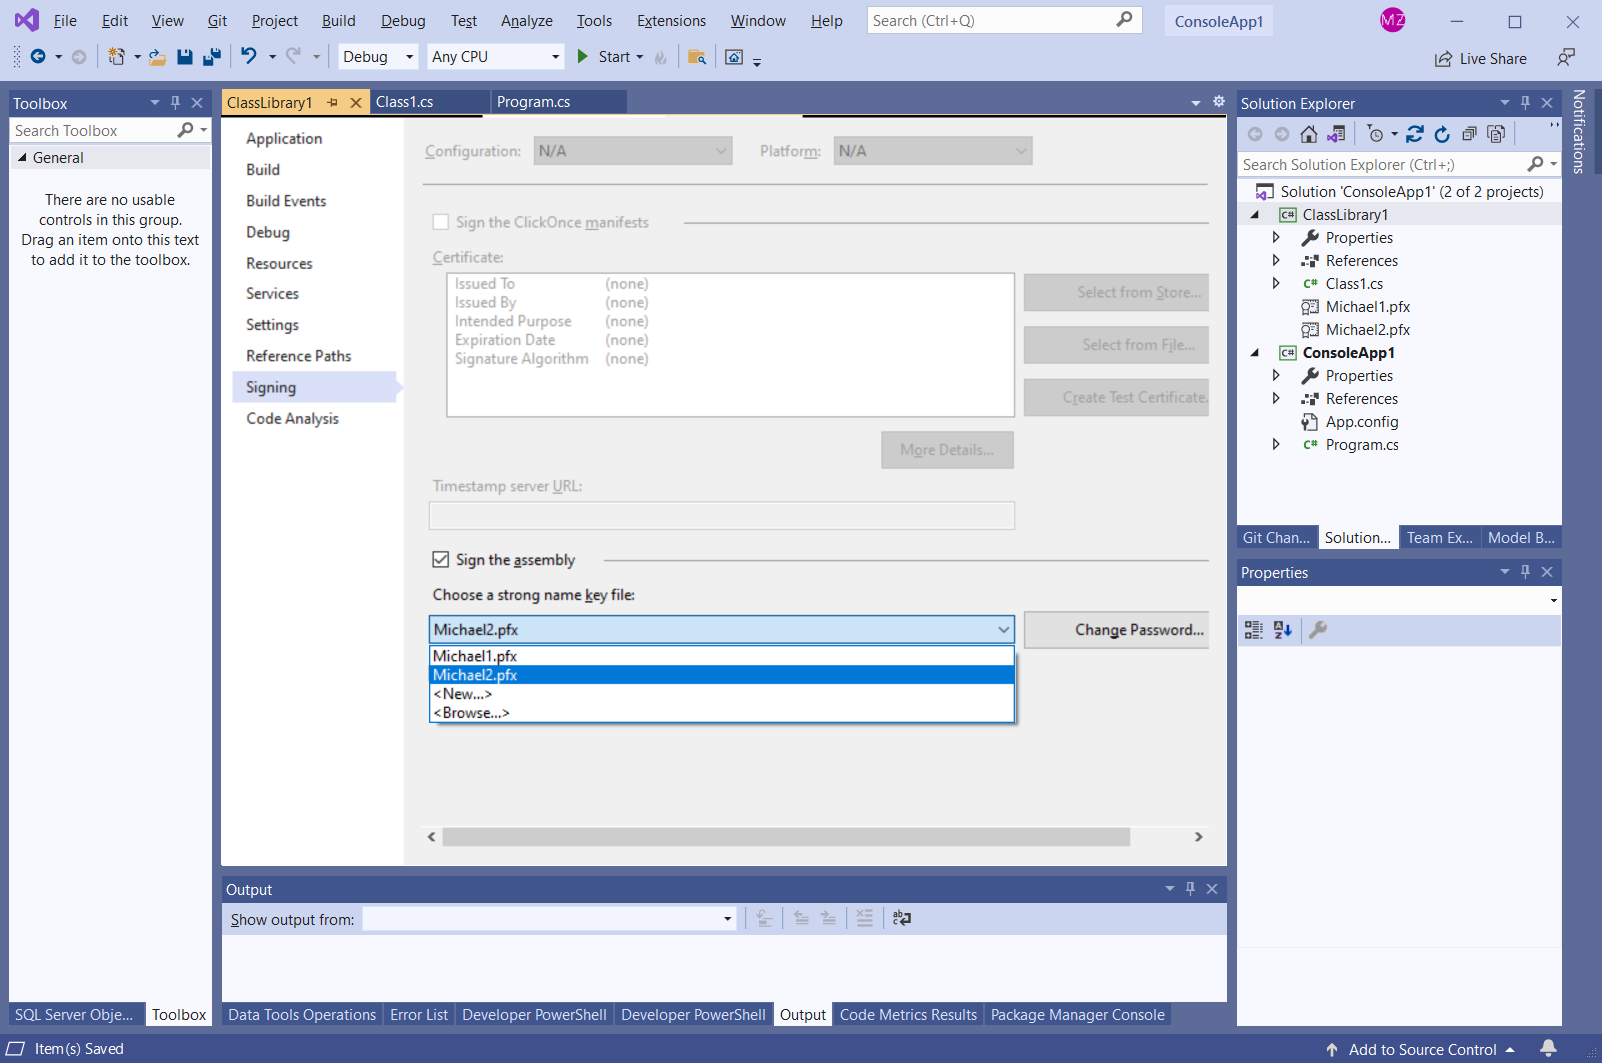Click the Find in Files folder icon
Viewport: 1602px width, 1063px height.
697,57
